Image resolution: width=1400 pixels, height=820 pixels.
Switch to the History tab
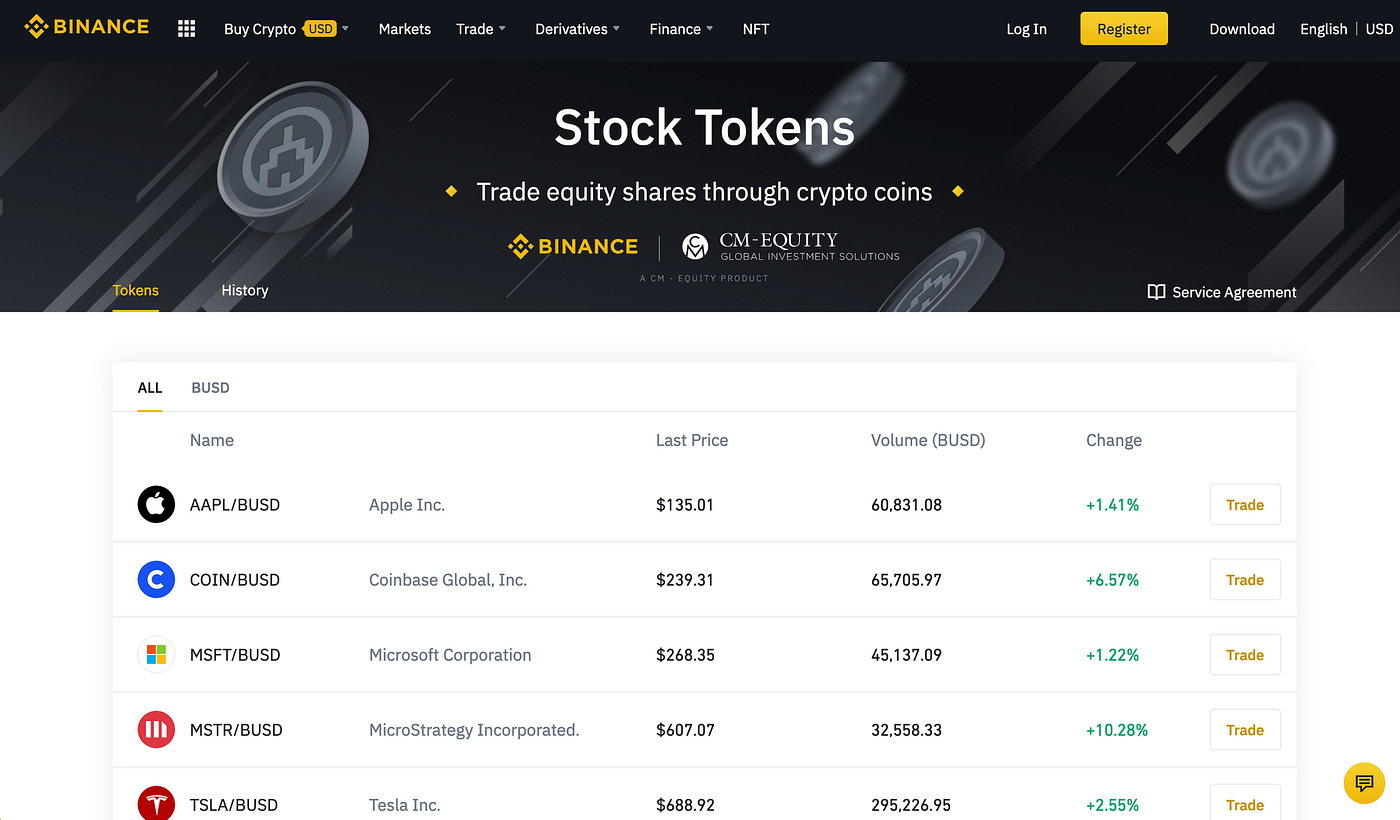pos(244,290)
